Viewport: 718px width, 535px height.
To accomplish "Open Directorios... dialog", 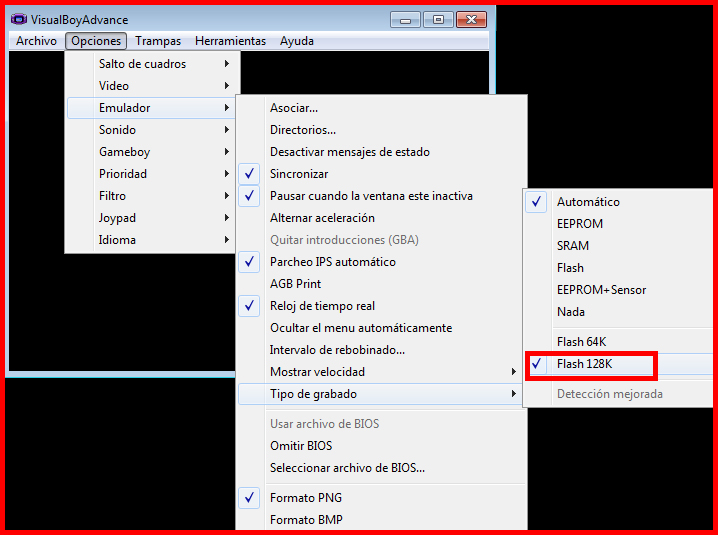I will [381, 130].
